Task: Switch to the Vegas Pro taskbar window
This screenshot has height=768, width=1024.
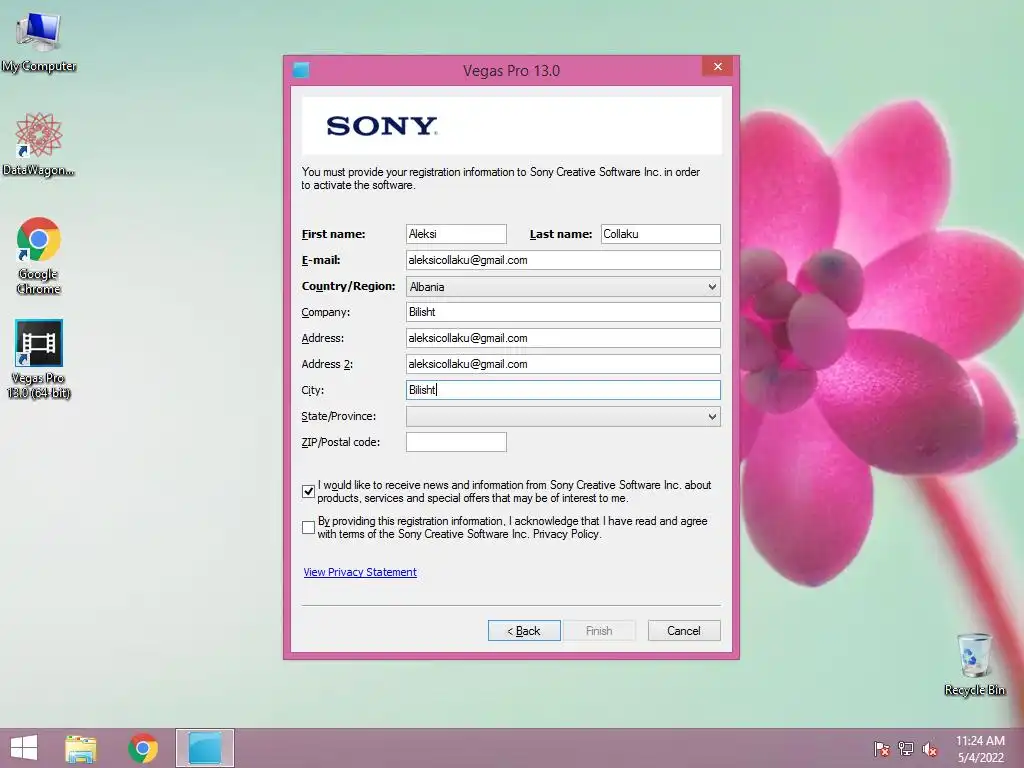Action: [204, 748]
